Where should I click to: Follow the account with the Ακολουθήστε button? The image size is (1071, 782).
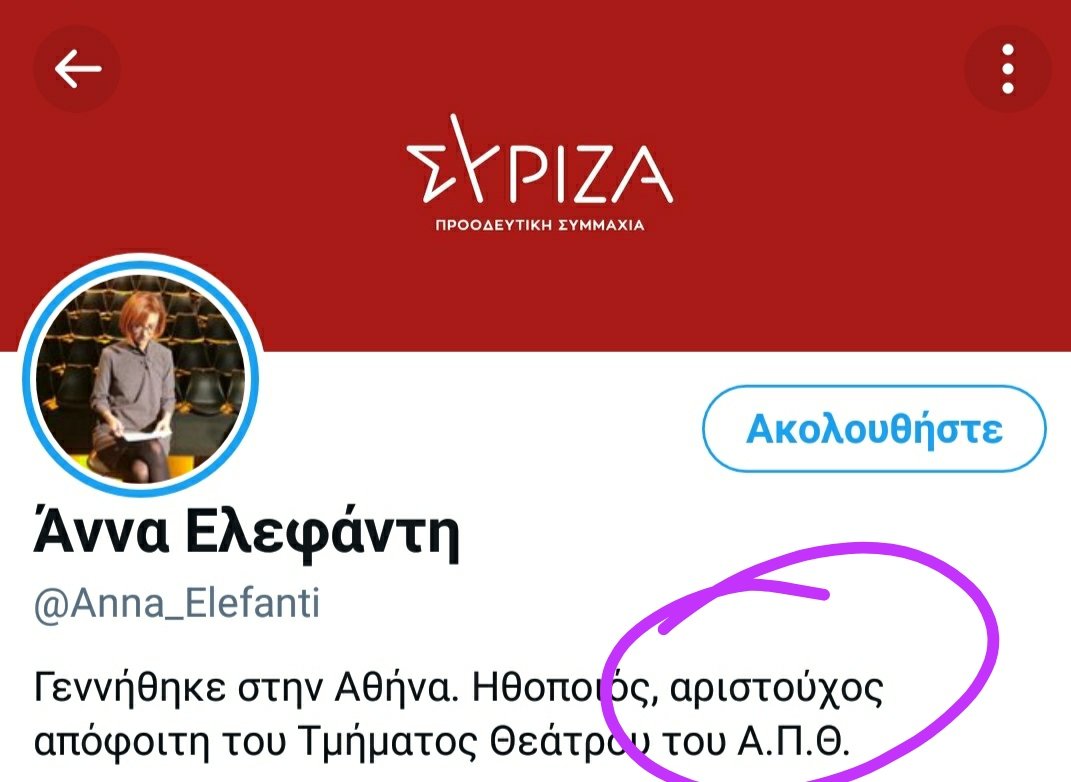(874, 429)
